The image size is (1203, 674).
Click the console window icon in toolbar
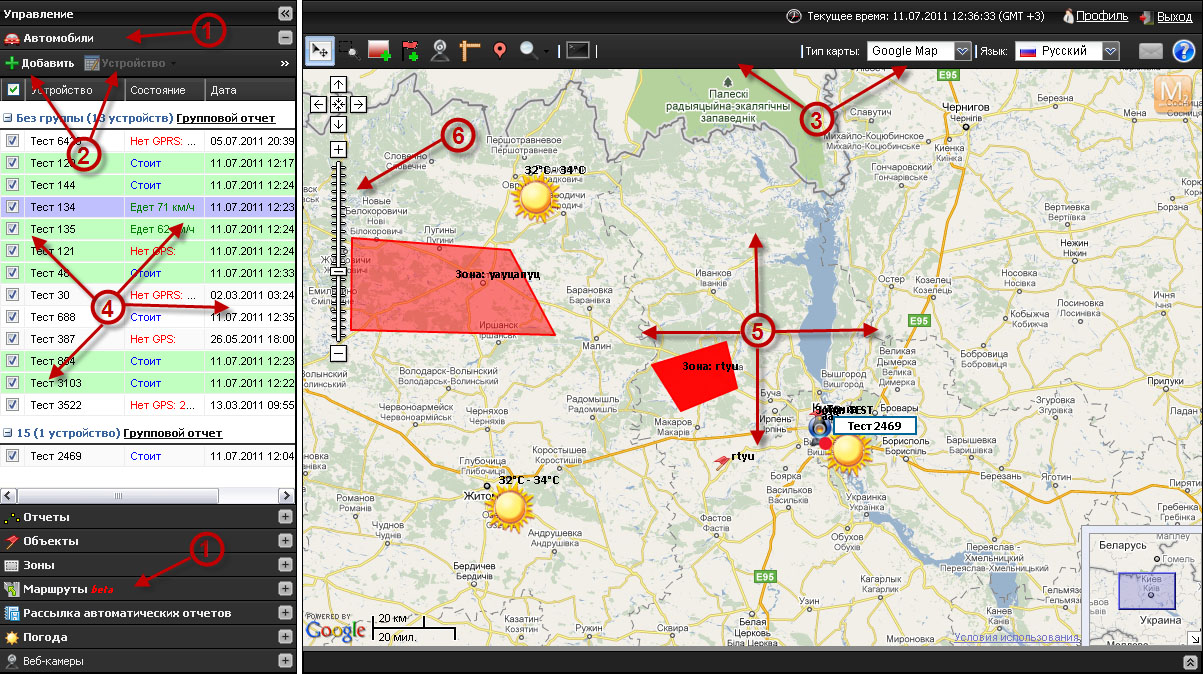pos(577,50)
